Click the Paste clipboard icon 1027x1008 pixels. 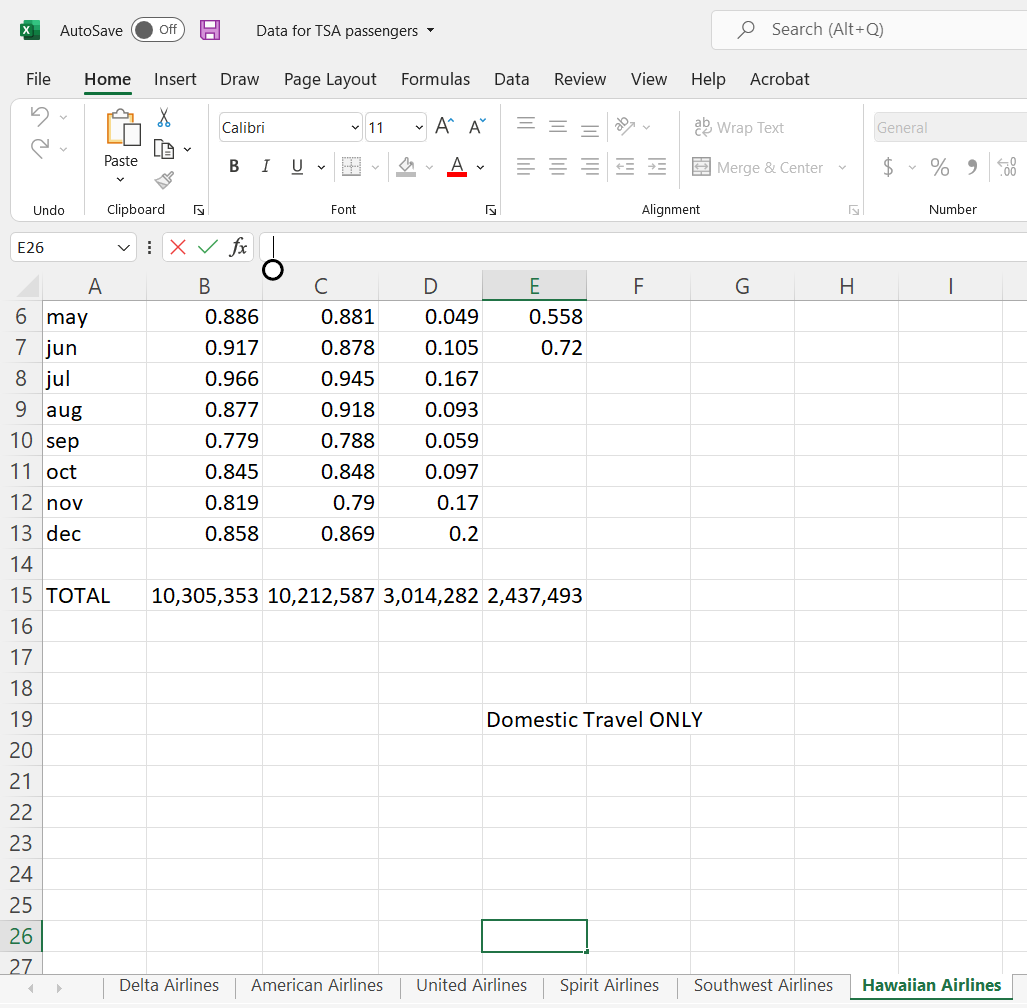click(x=123, y=128)
